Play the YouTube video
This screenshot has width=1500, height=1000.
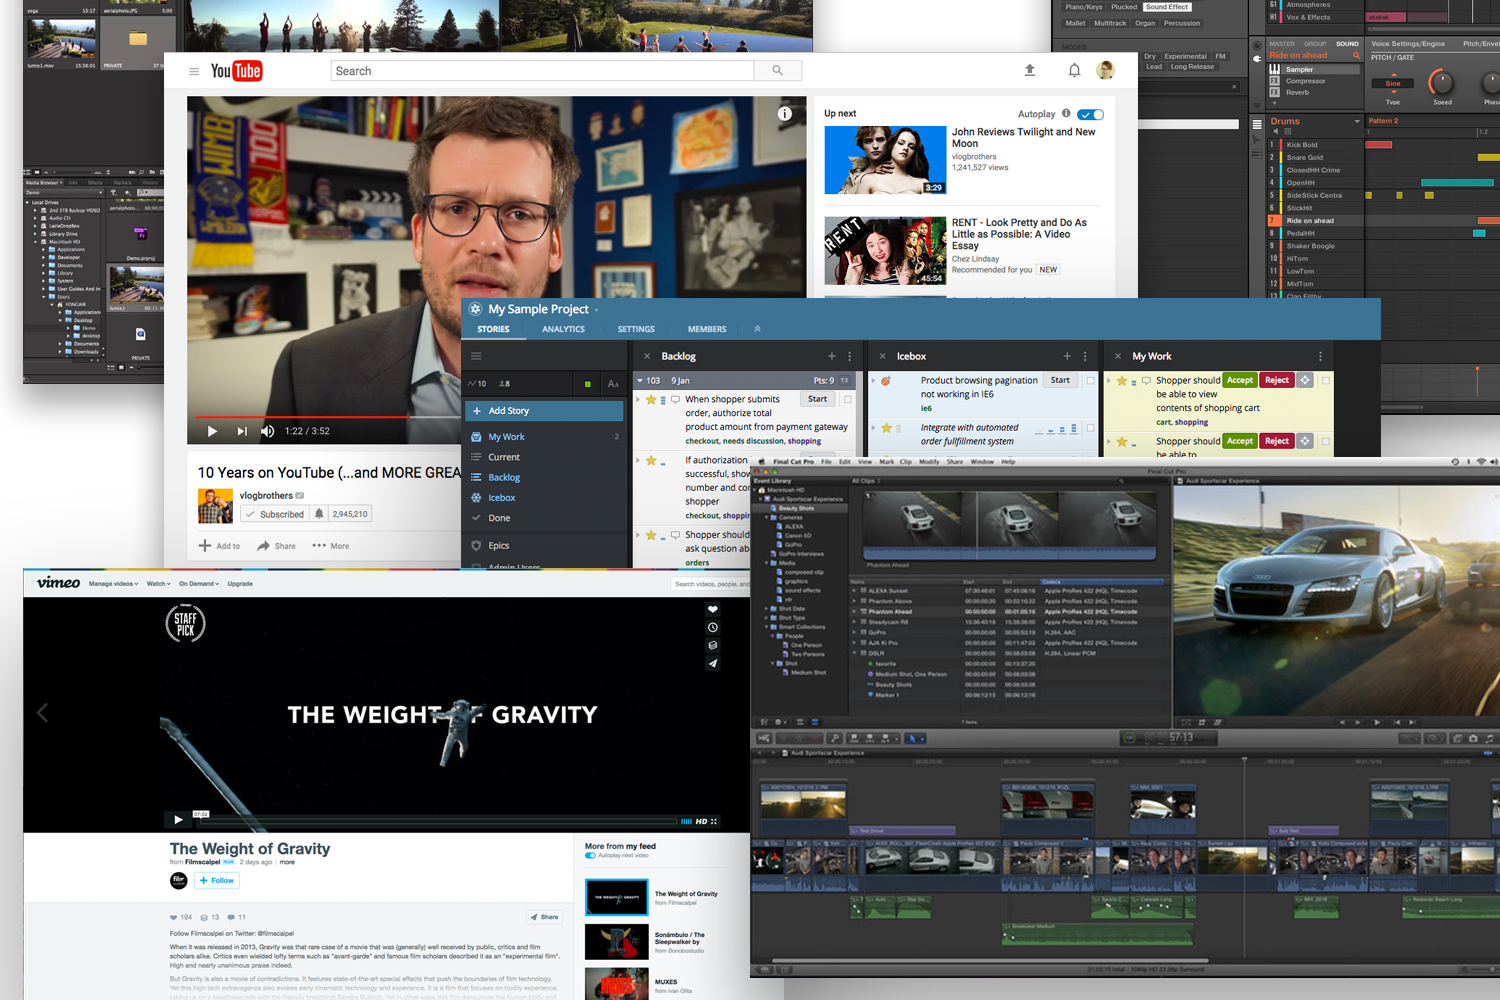coord(212,431)
